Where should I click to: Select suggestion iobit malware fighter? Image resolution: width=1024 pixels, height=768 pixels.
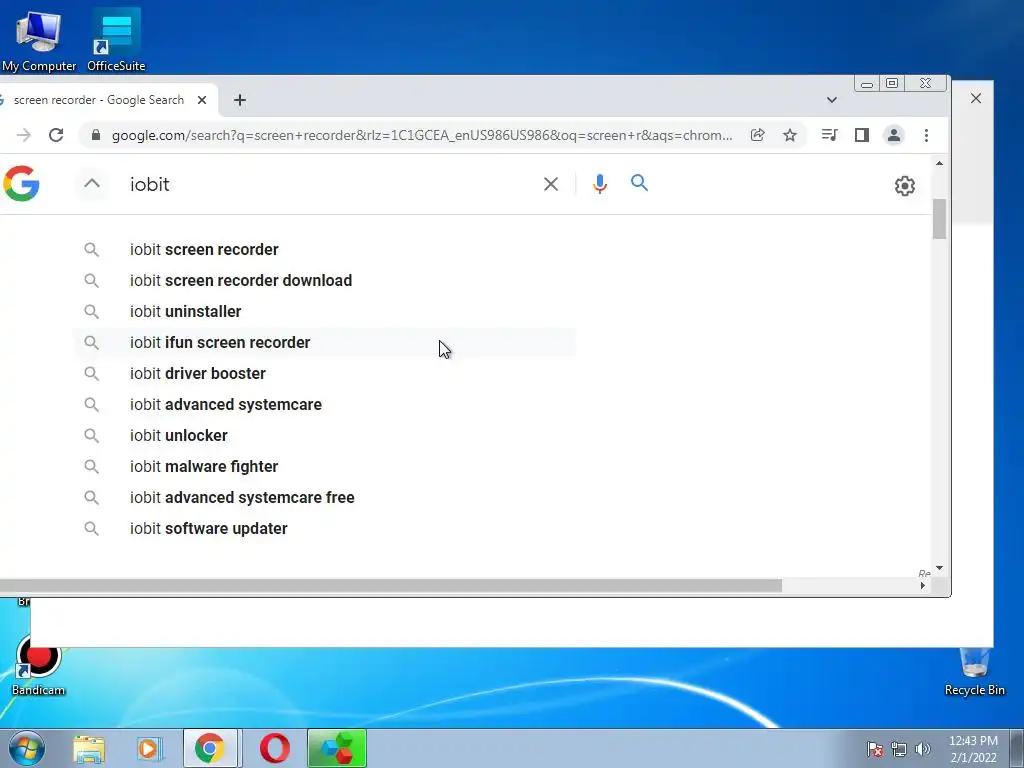click(325, 466)
